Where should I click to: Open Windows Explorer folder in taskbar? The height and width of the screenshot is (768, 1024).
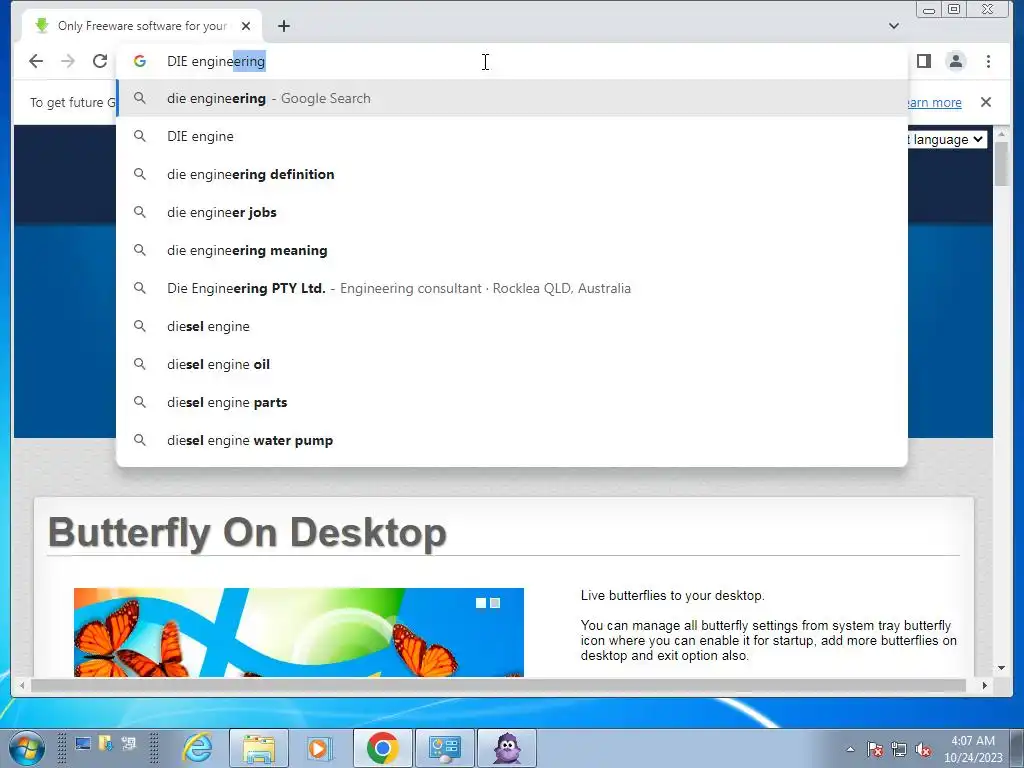tap(258, 748)
